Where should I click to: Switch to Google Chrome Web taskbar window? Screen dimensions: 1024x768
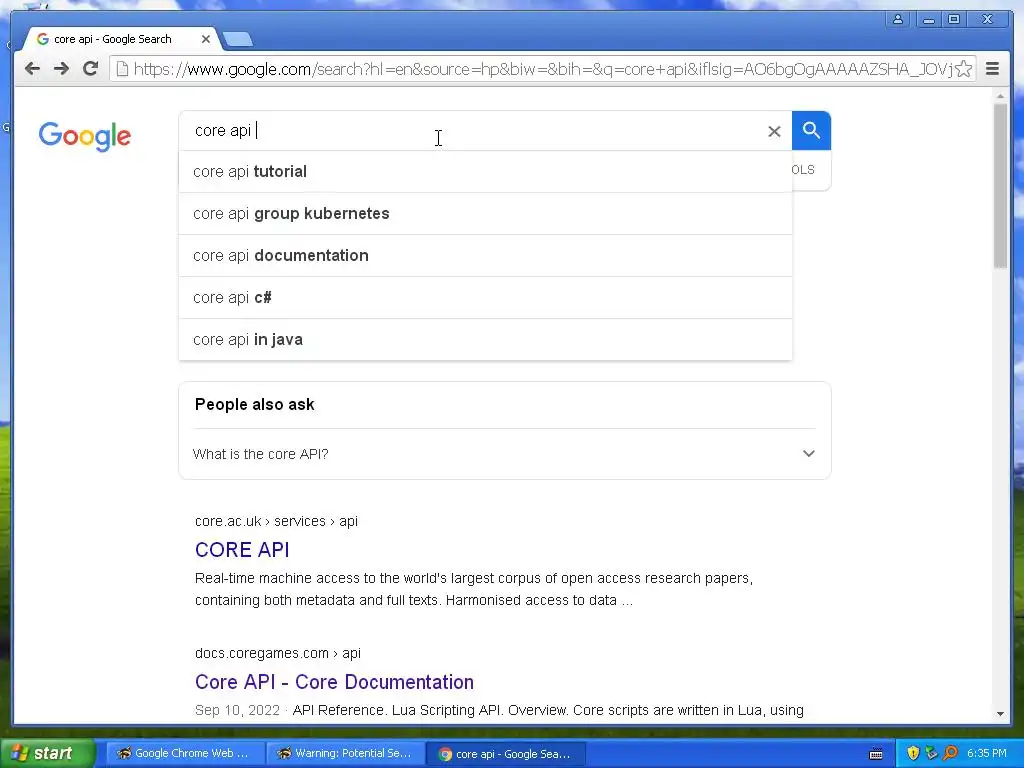185,754
